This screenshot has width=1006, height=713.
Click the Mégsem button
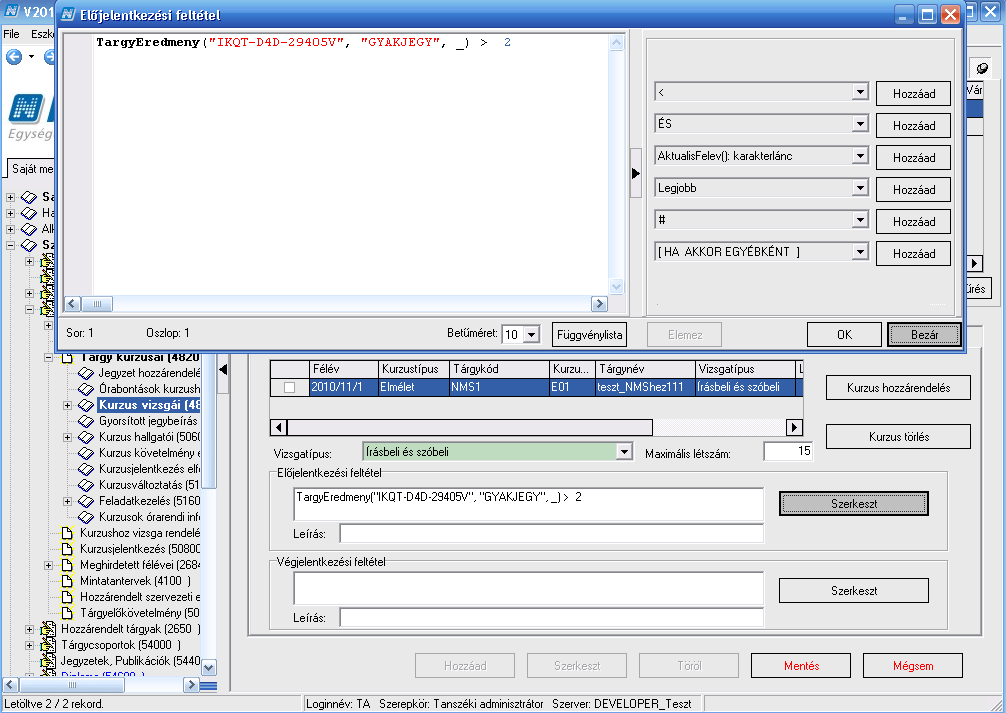[x=912, y=666]
